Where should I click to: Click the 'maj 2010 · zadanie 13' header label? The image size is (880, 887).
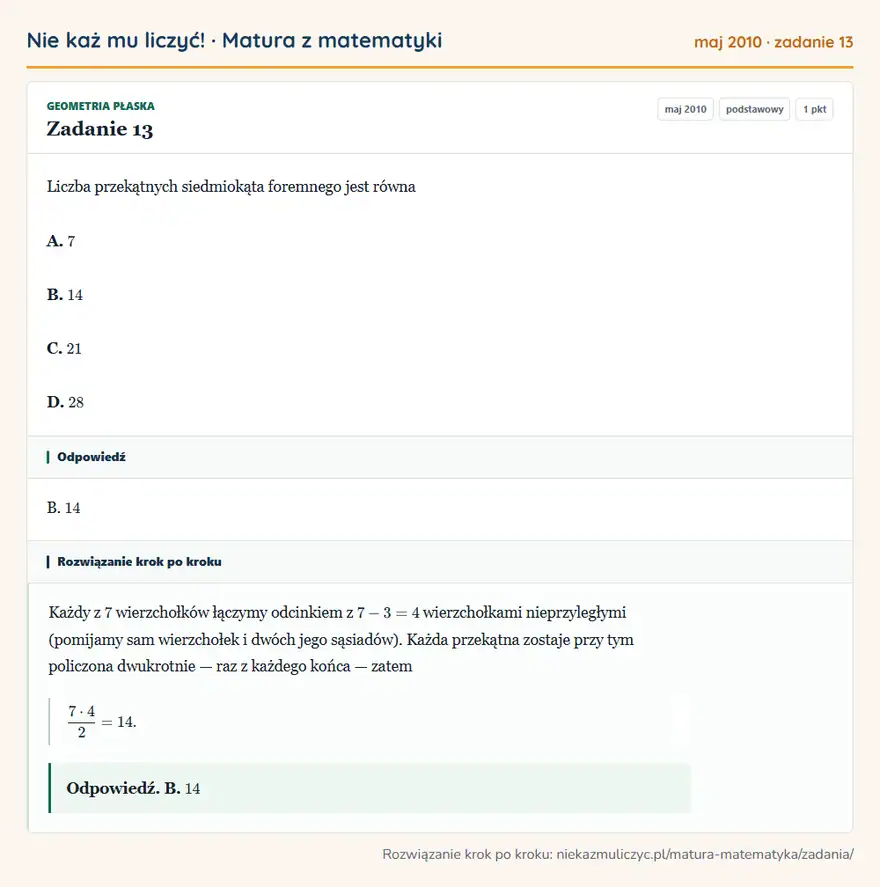pos(773,42)
